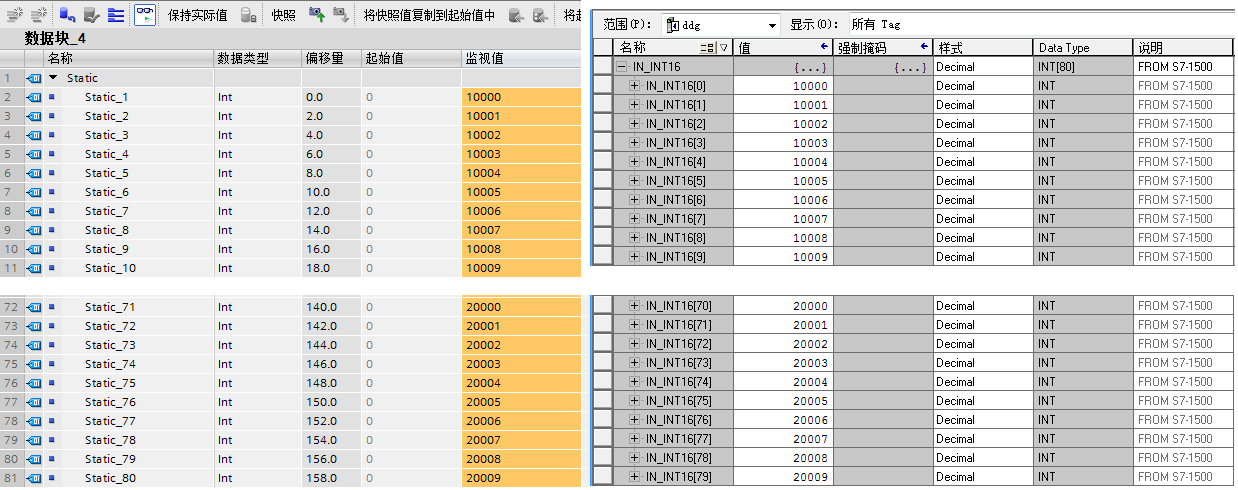1238x490 pixels.
Task: Click the camera icon with gray down arrow
Action: 341,15
